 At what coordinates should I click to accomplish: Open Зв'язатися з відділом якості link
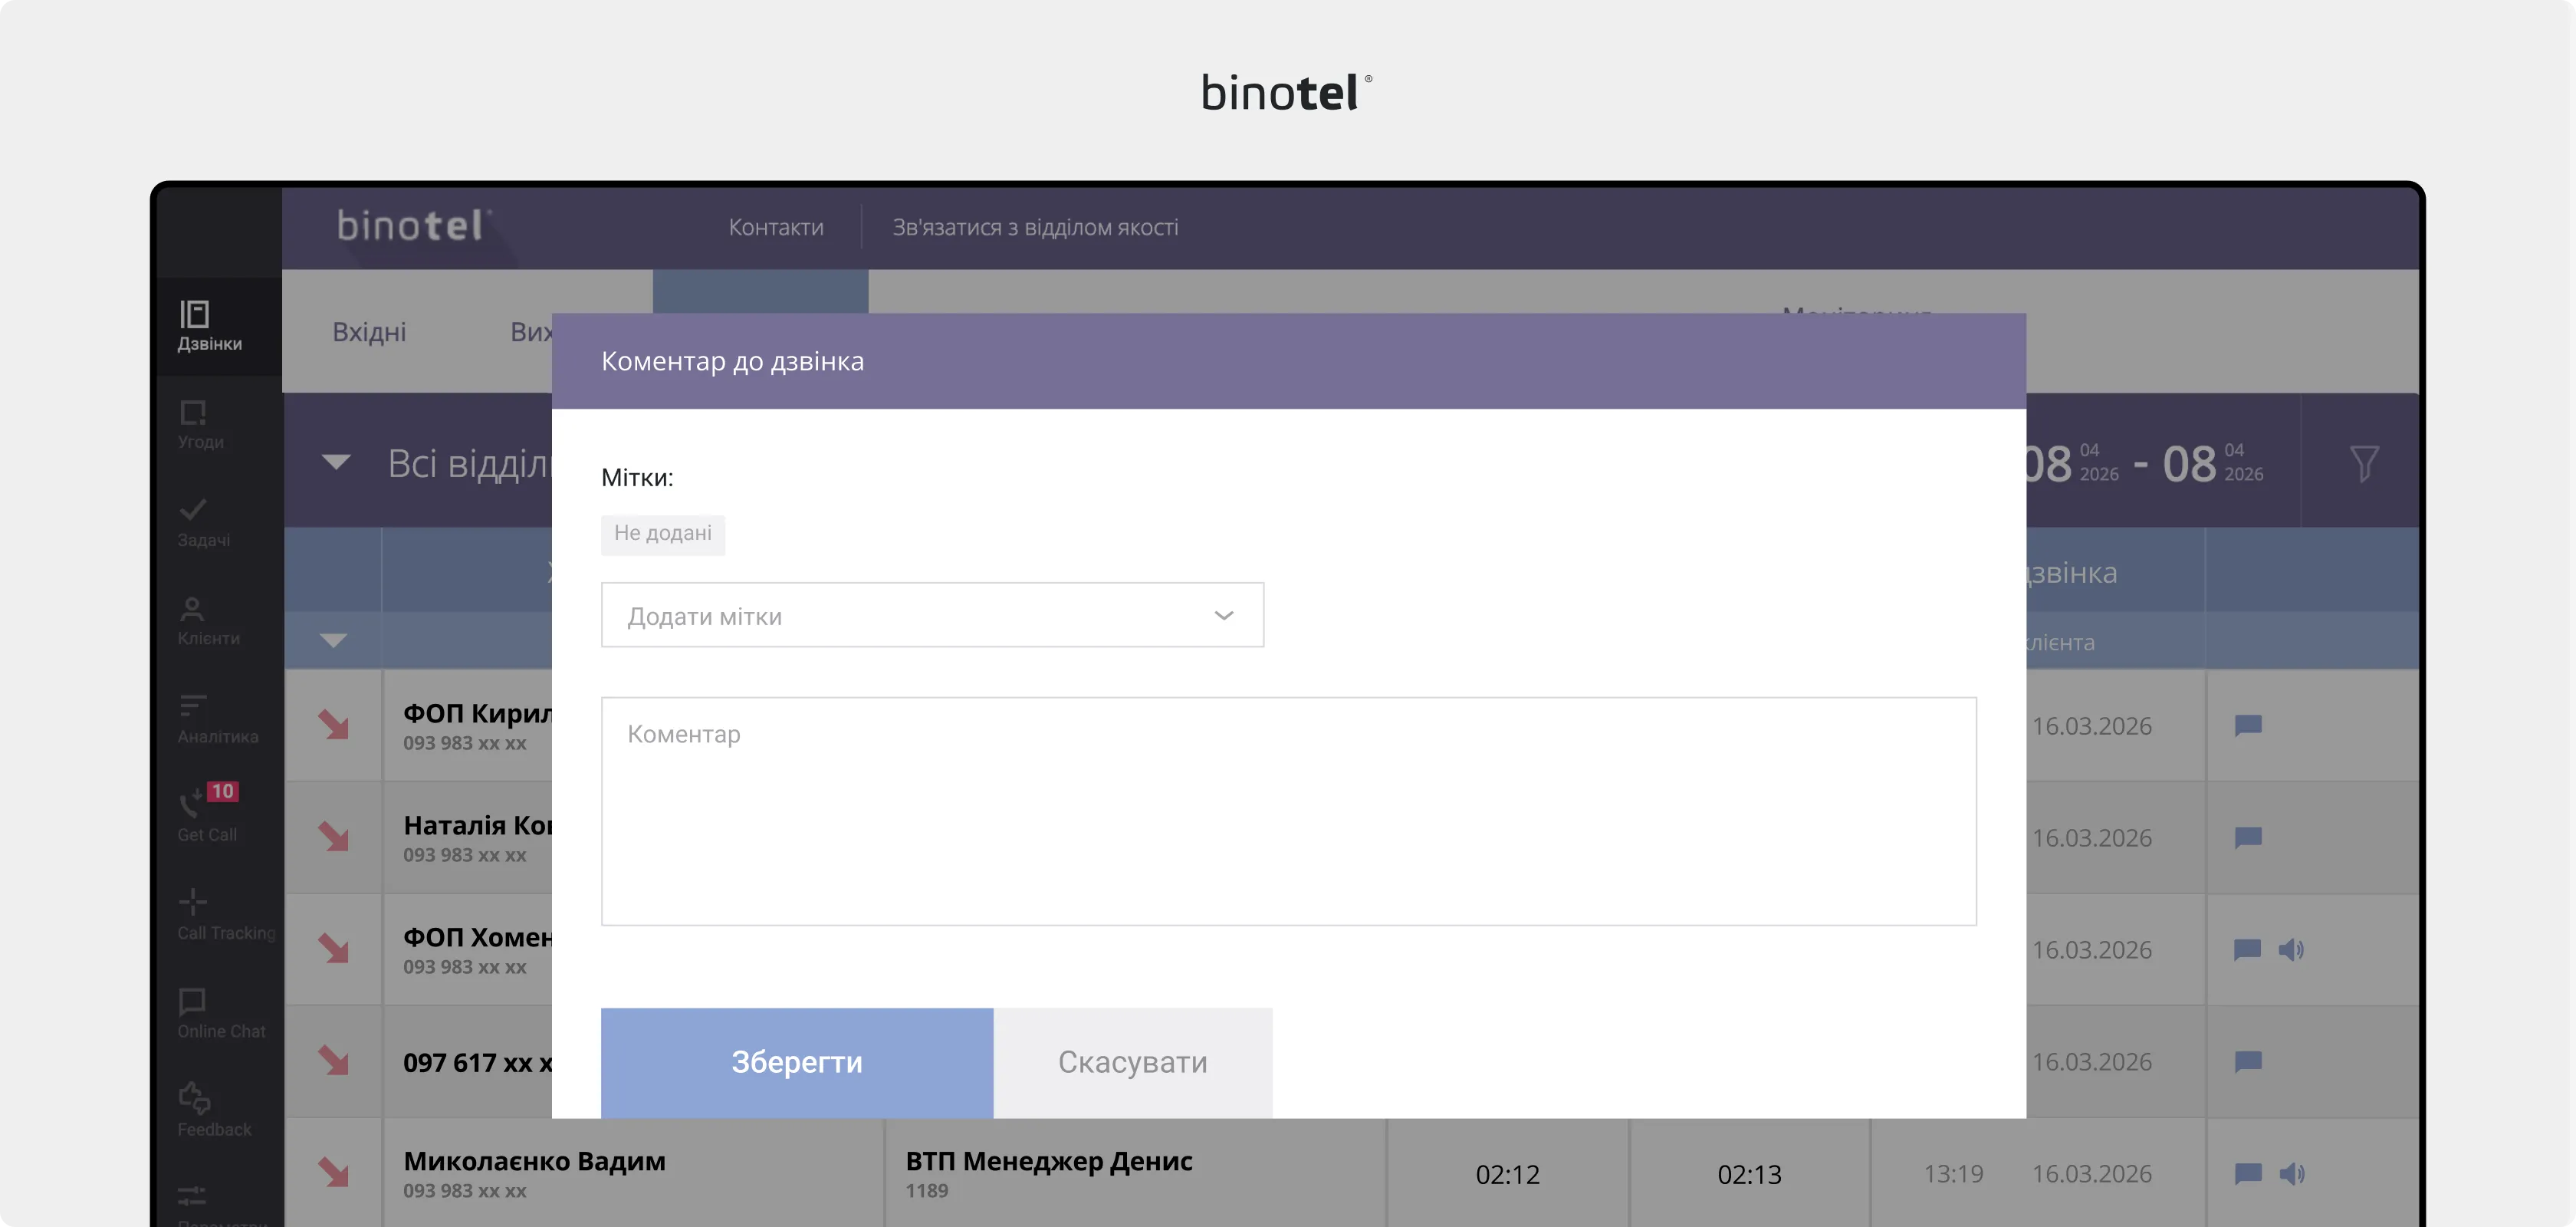pos(1035,227)
